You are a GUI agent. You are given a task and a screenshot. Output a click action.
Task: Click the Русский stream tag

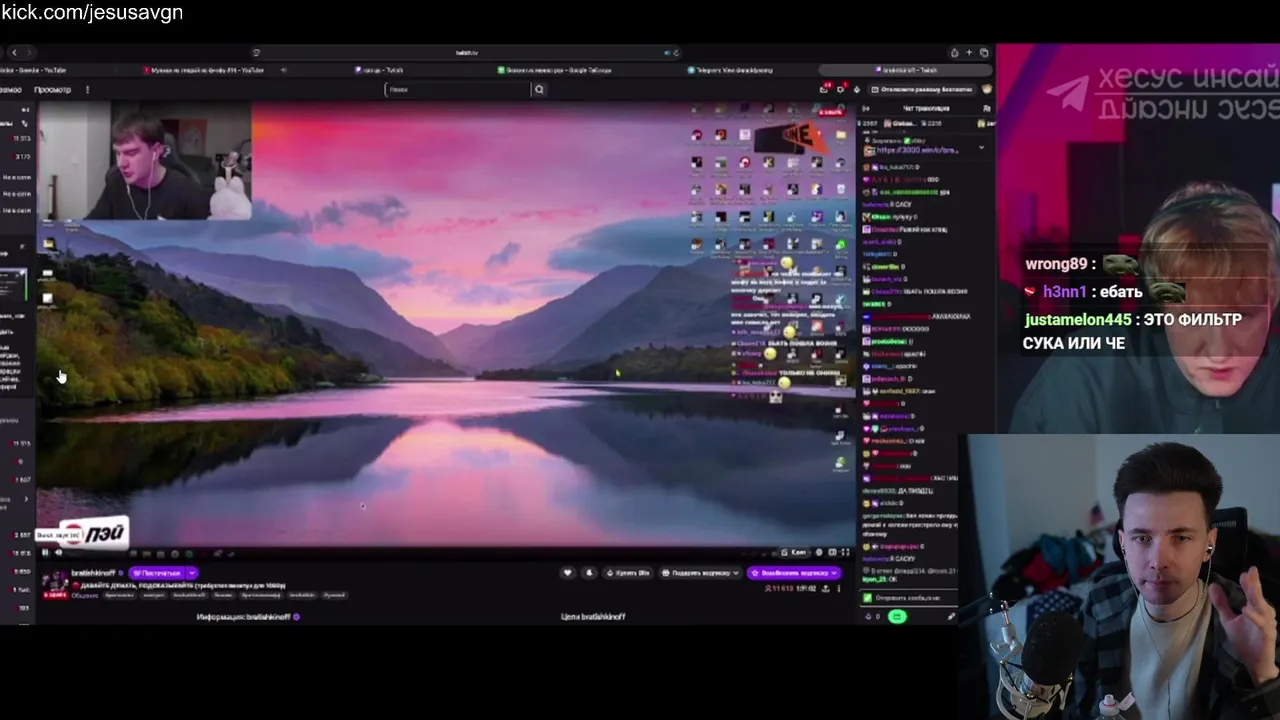pos(334,595)
